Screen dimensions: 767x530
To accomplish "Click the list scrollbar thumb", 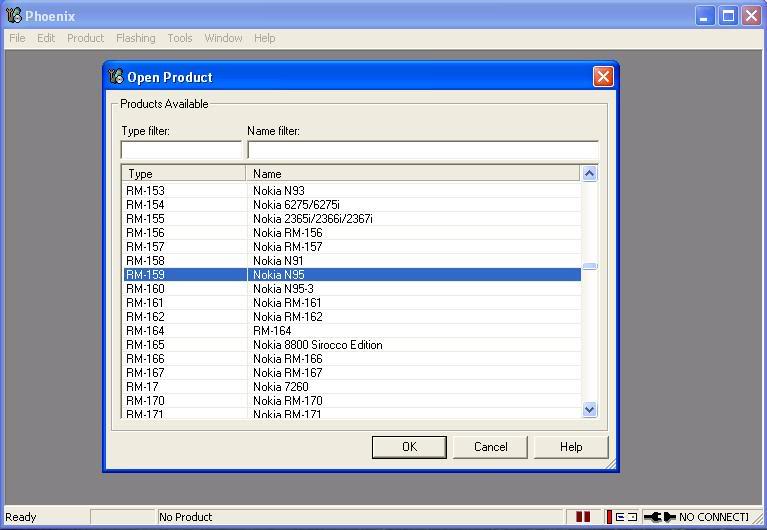I will (589, 266).
